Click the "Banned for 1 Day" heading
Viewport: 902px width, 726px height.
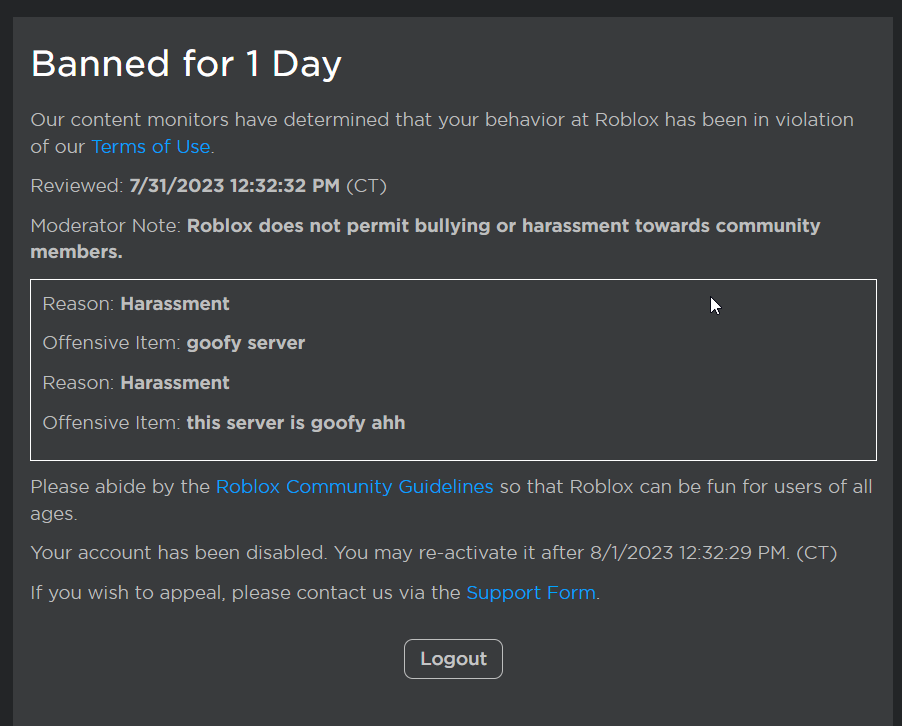[x=186, y=64]
